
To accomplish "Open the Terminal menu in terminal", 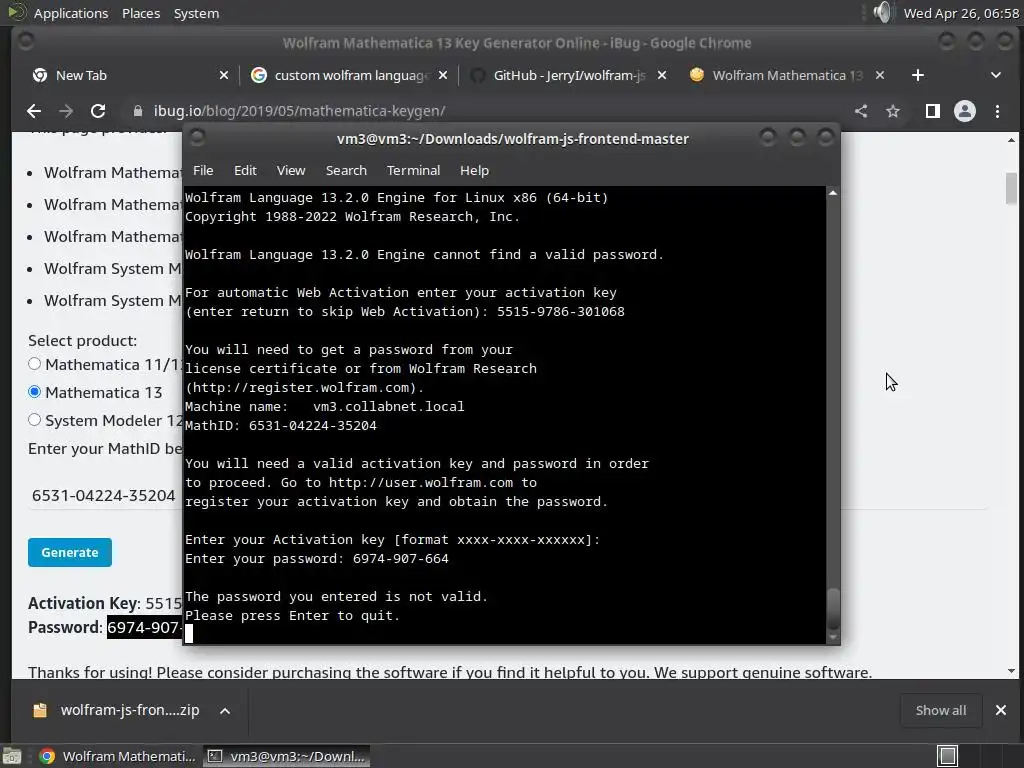I will [413, 170].
